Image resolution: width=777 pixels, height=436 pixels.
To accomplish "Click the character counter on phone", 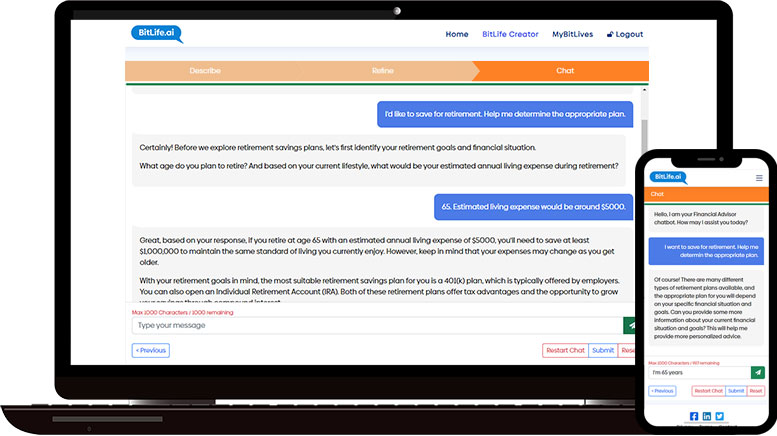I will tap(684, 363).
